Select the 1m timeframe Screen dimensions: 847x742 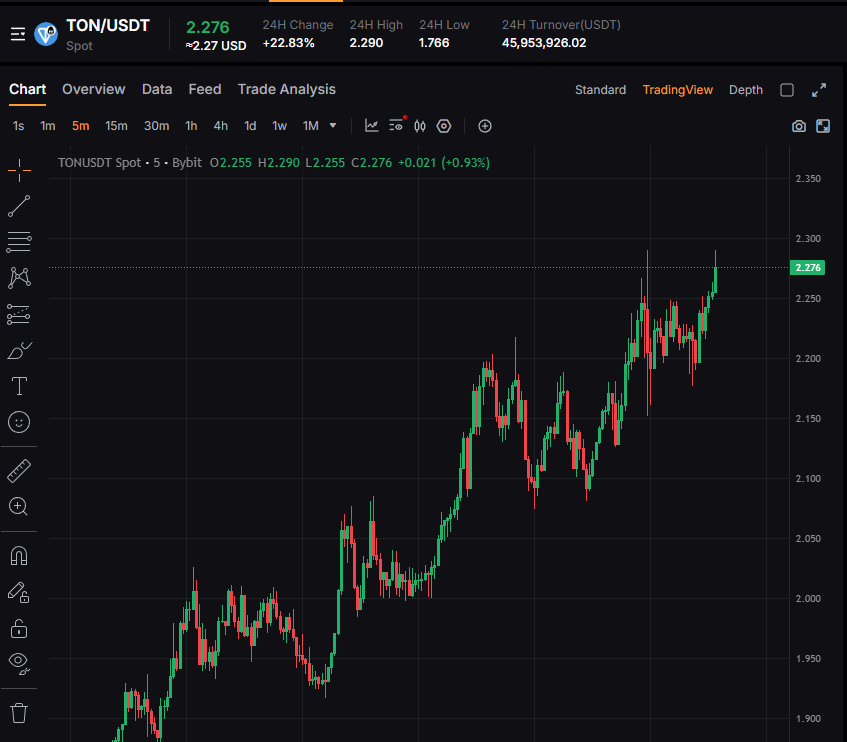(x=48, y=126)
